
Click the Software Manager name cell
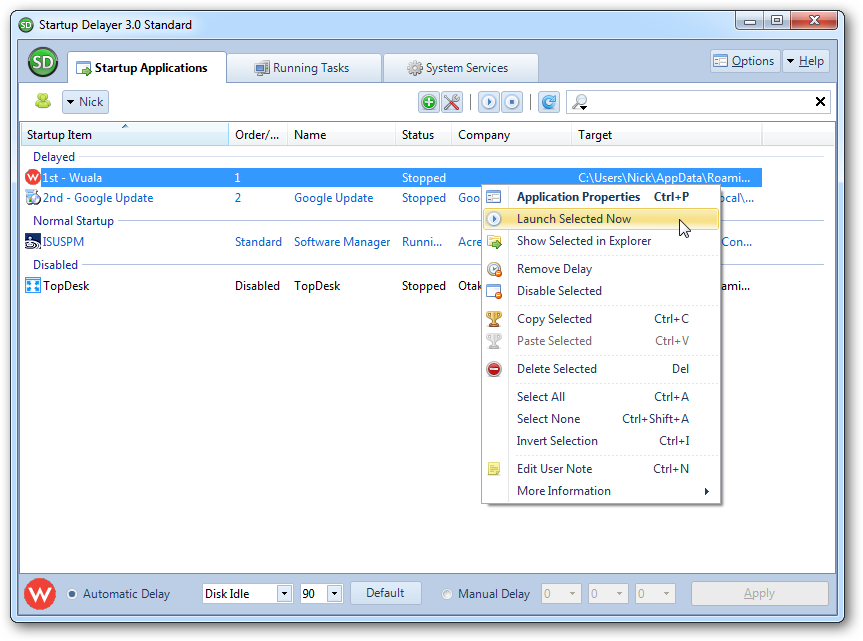point(342,242)
